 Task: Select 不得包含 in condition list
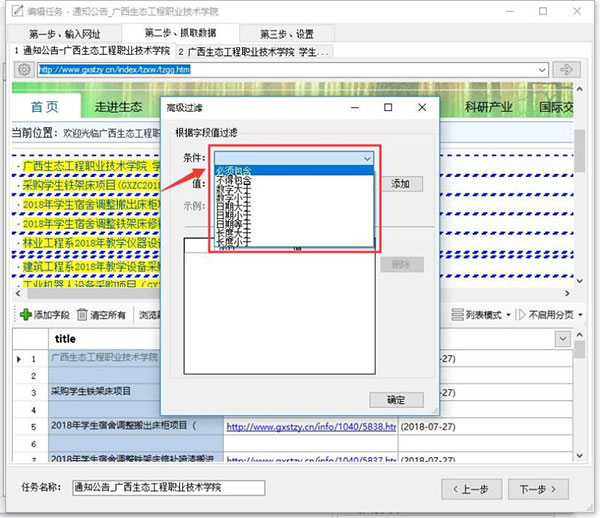coord(294,179)
